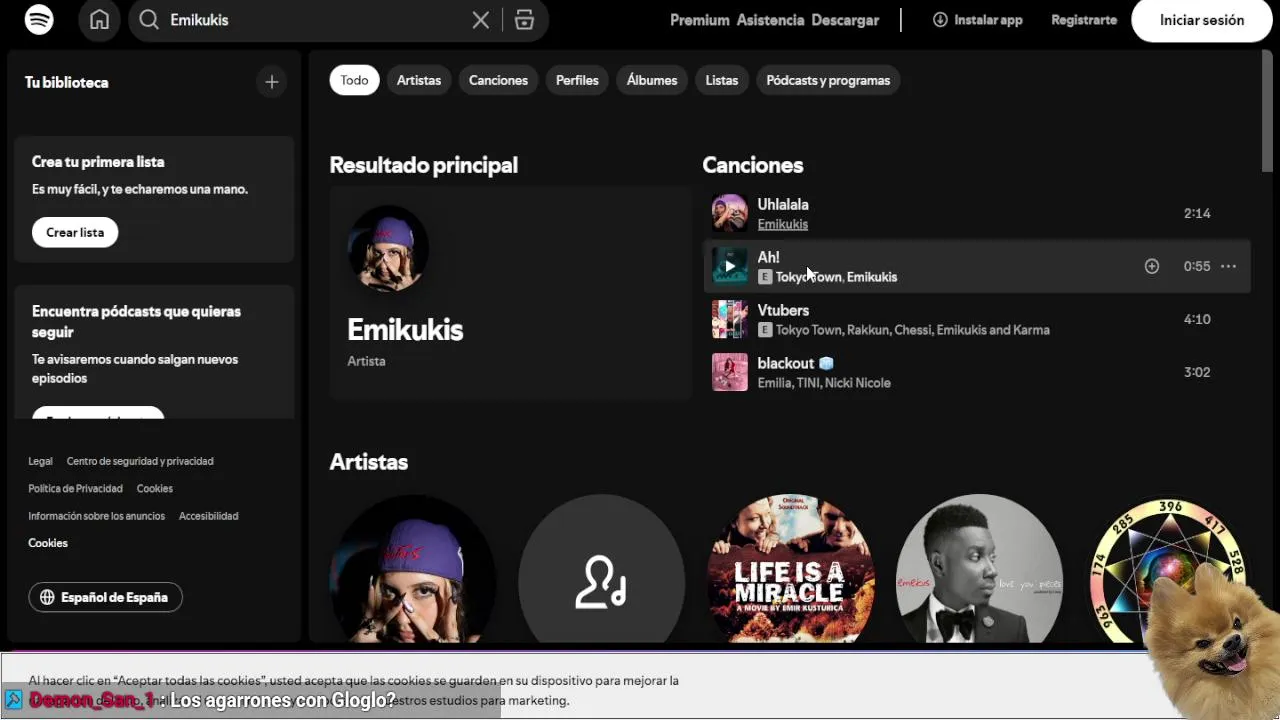Open Información sobre los anuncios link
The width and height of the screenshot is (1280, 720).
(x=96, y=516)
